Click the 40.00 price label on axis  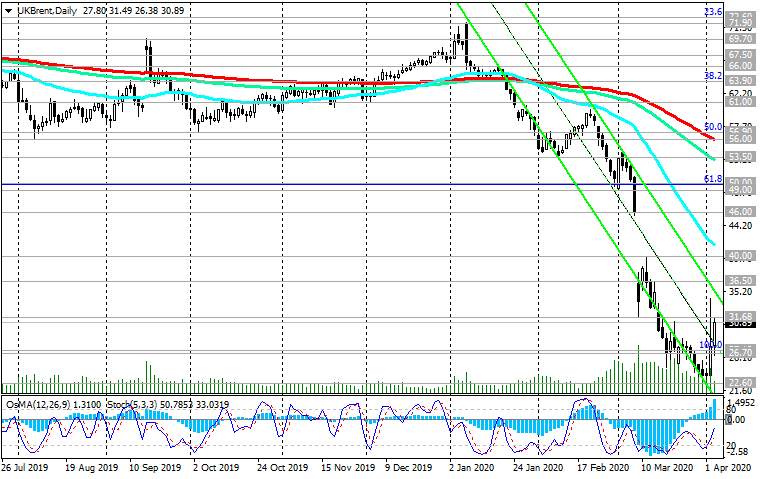click(x=740, y=255)
